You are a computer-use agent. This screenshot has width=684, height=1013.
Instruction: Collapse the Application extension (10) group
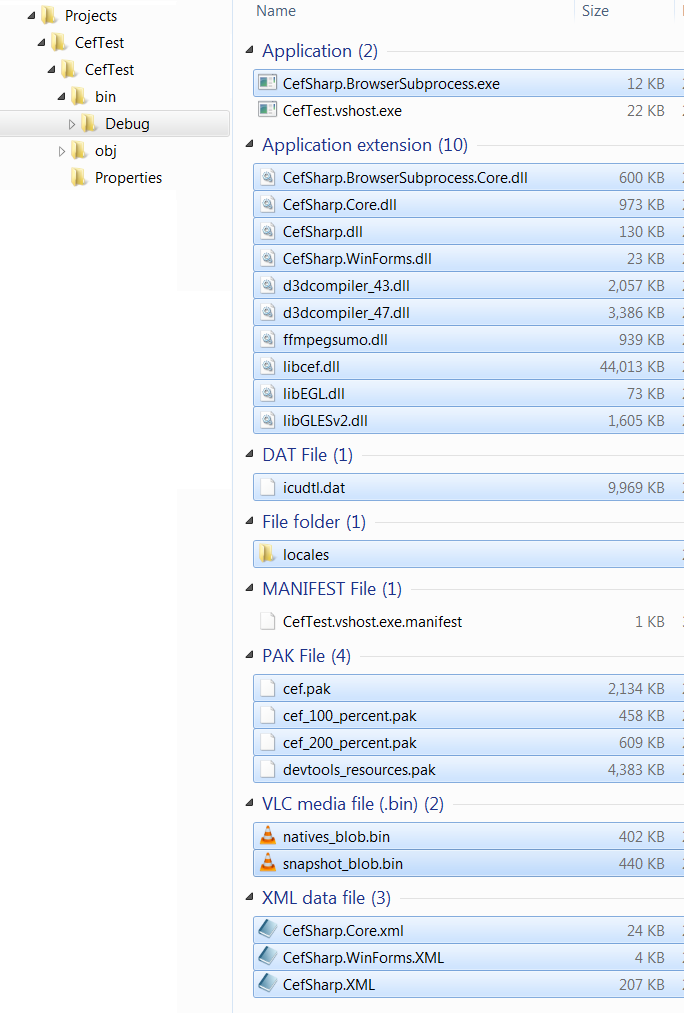pos(250,145)
